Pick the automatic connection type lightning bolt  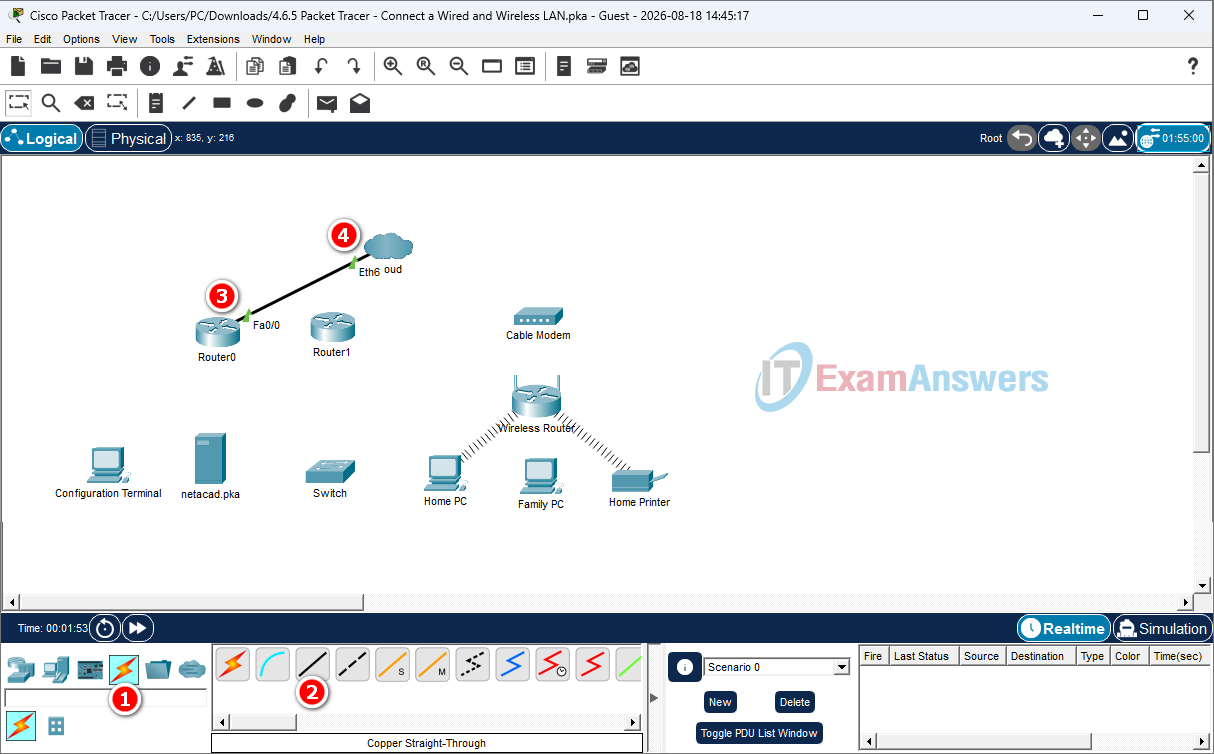pyautogui.click(x=232, y=664)
